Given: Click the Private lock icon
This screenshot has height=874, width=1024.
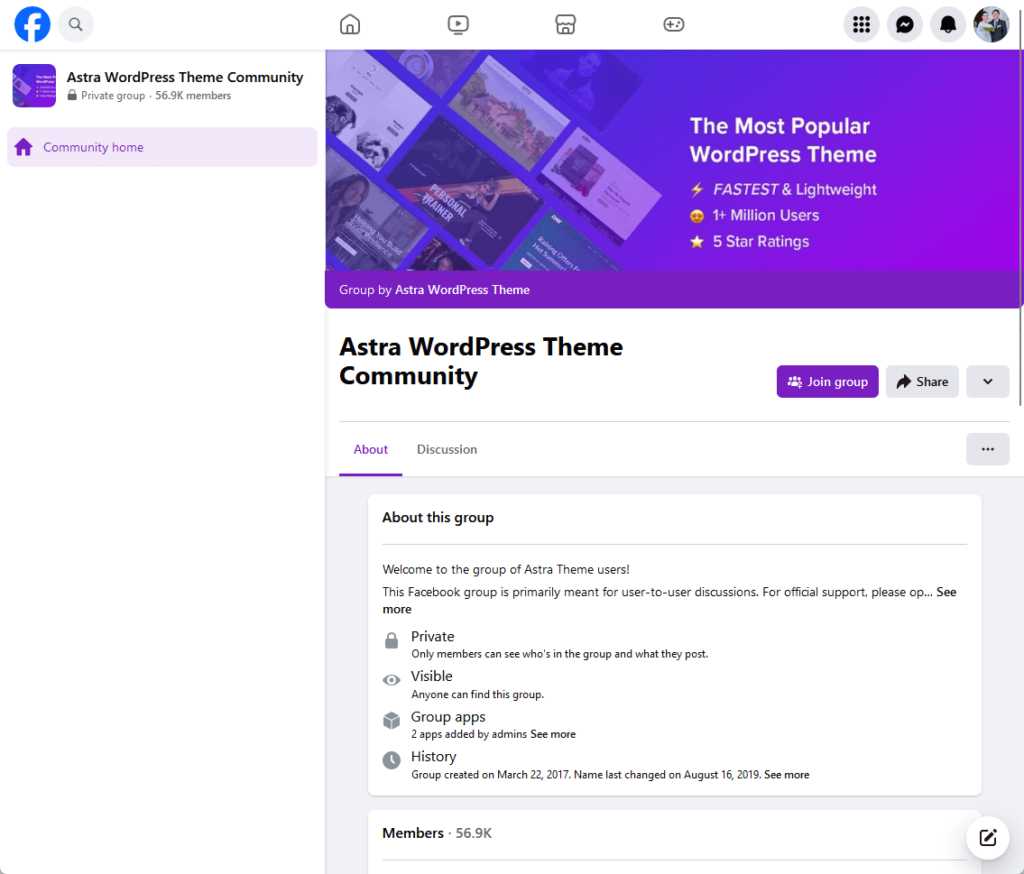Looking at the screenshot, I should click(x=391, y=641).
